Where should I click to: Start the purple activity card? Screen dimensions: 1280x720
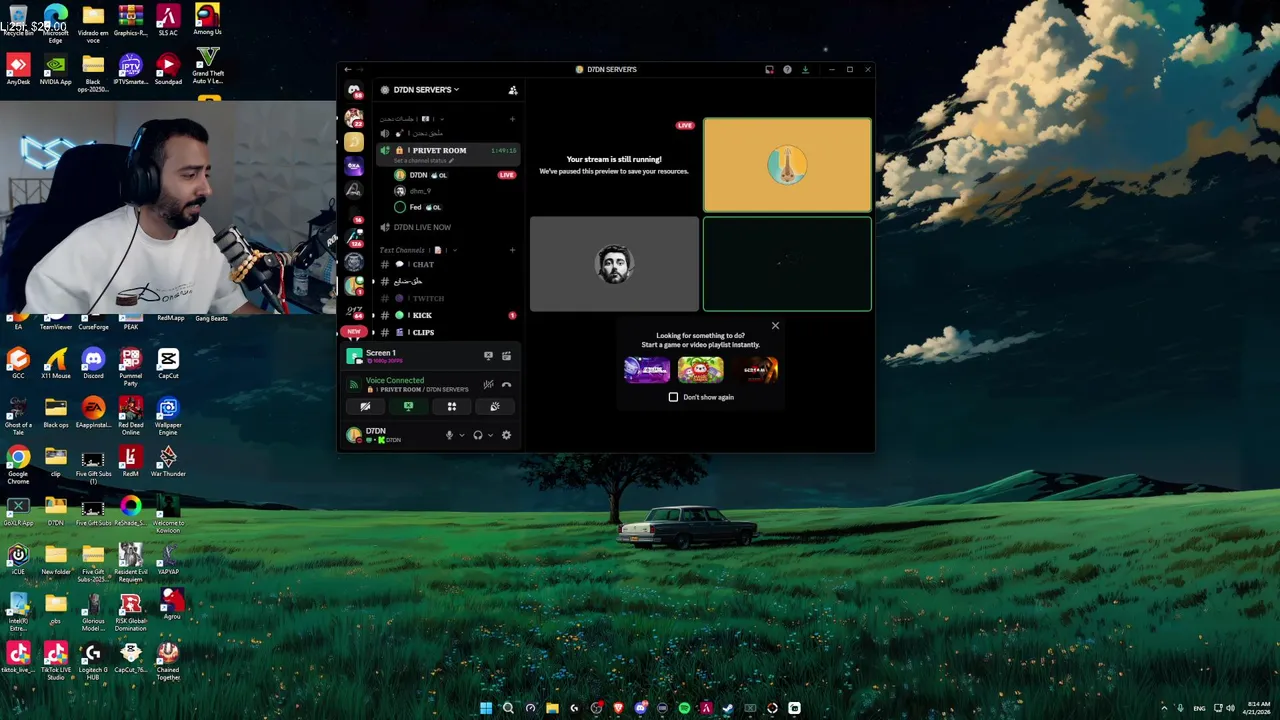click(x=647, y=370)
